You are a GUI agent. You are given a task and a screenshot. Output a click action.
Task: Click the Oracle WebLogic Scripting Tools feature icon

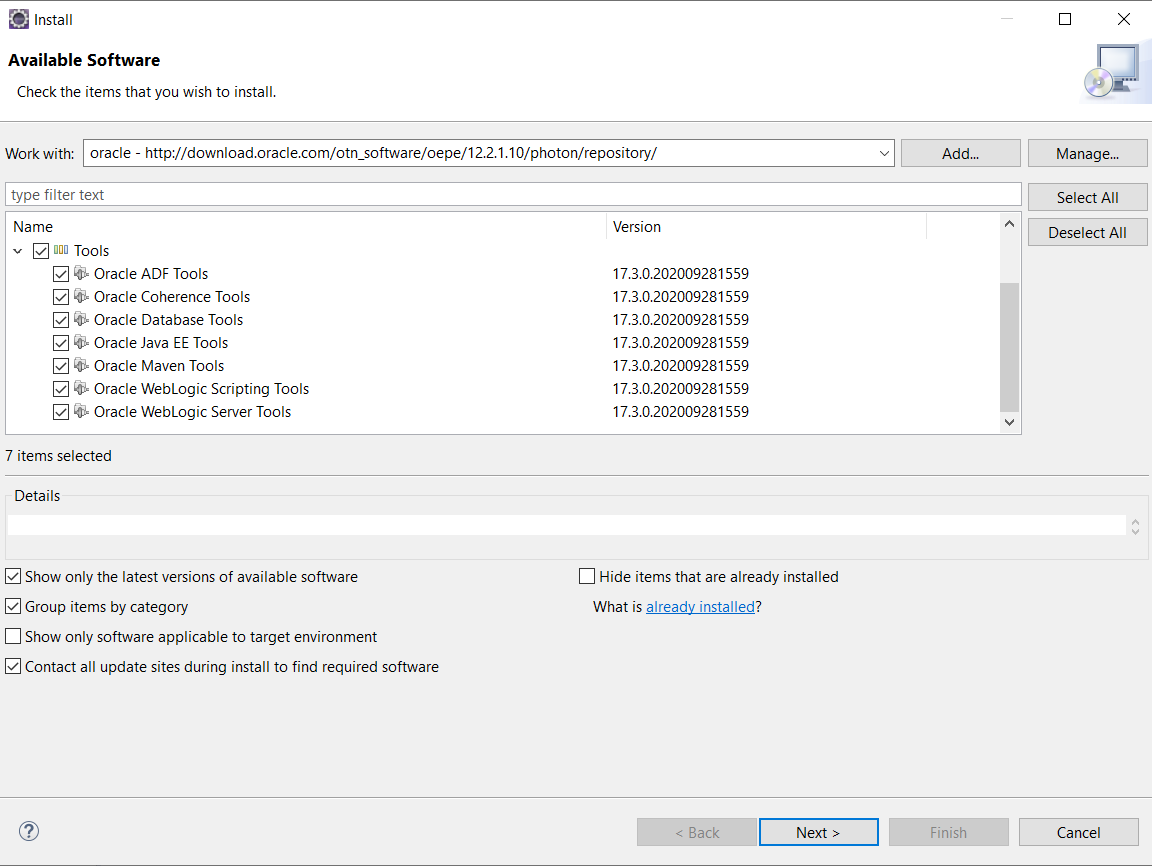pos(82,388)
